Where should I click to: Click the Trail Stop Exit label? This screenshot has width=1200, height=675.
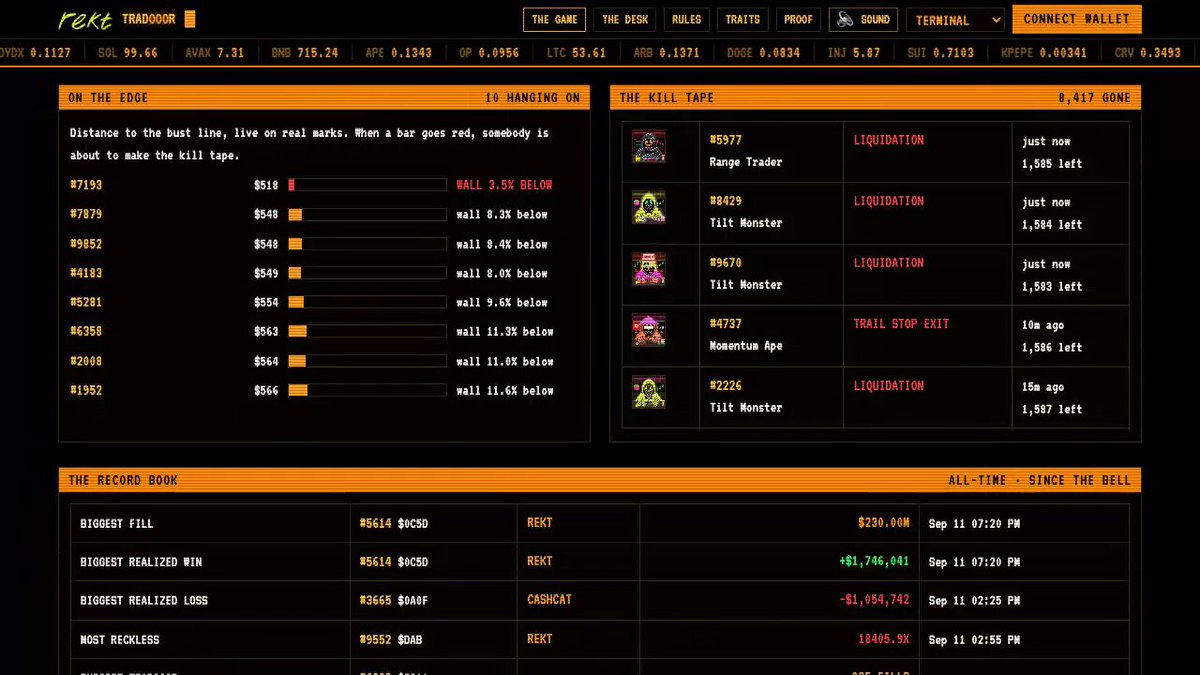(901, 324)
